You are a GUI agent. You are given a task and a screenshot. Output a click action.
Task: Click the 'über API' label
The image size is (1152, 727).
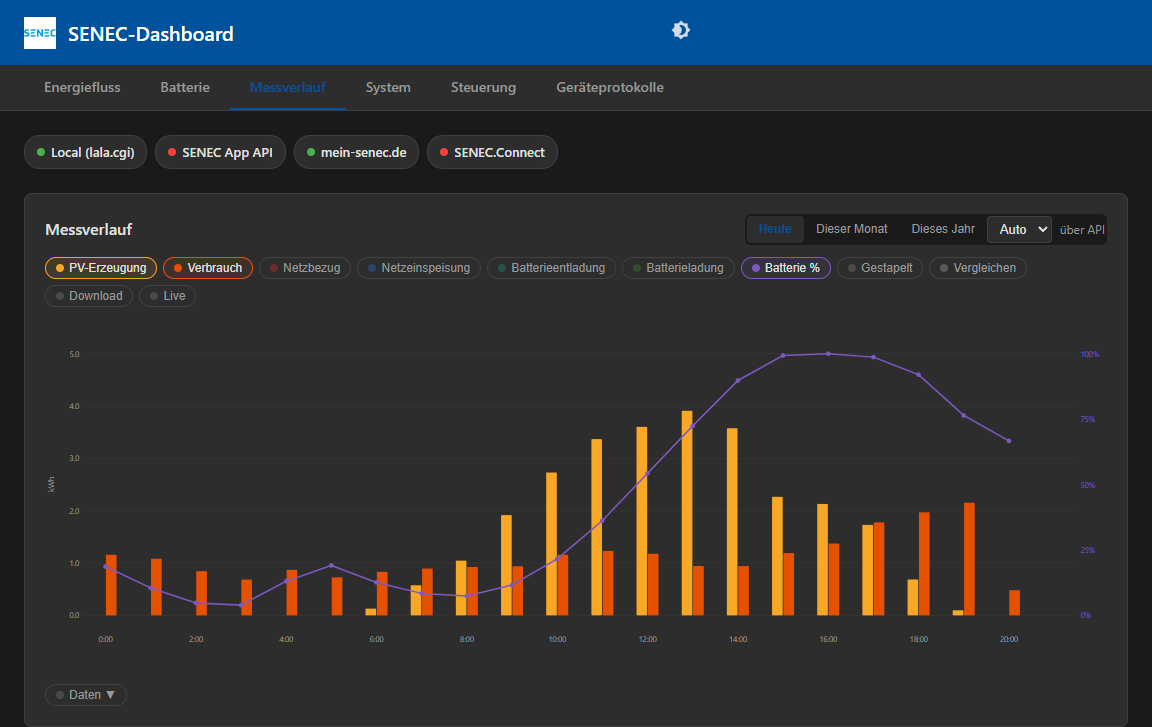(x=1081, y=230)
